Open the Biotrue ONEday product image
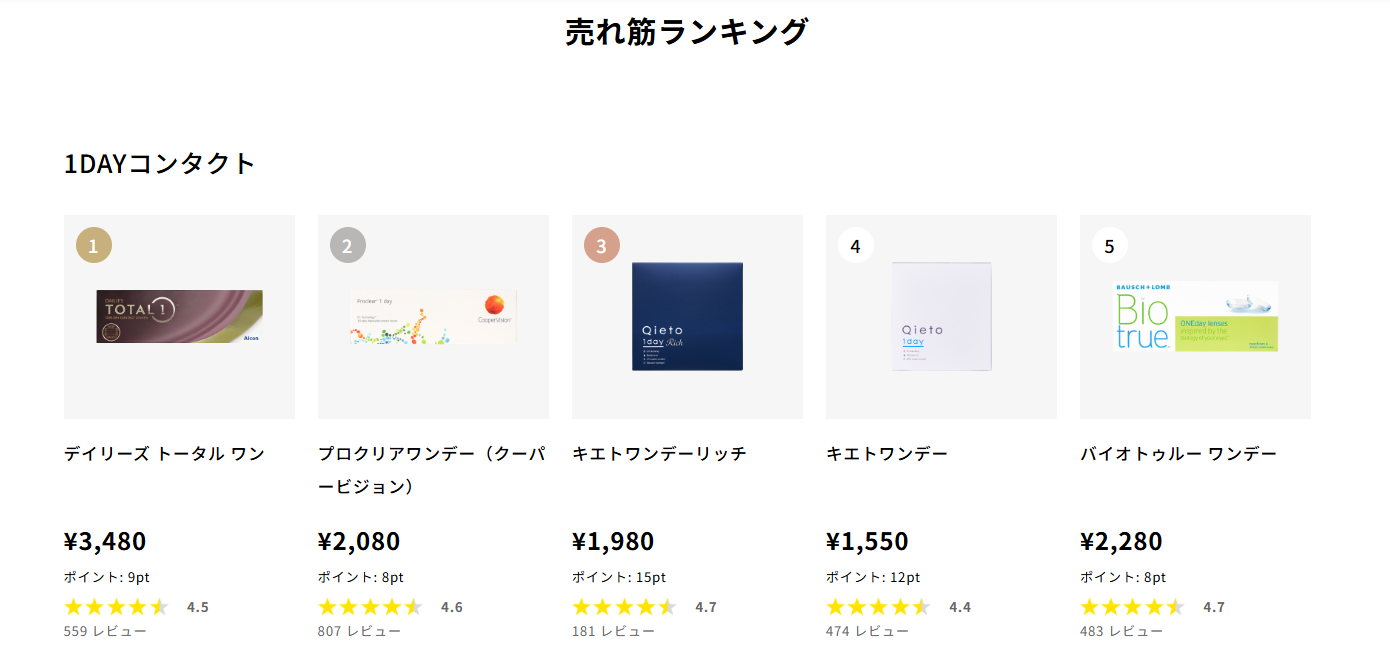The height and width of the screenshot is (662, 1390). (1196, 317)
